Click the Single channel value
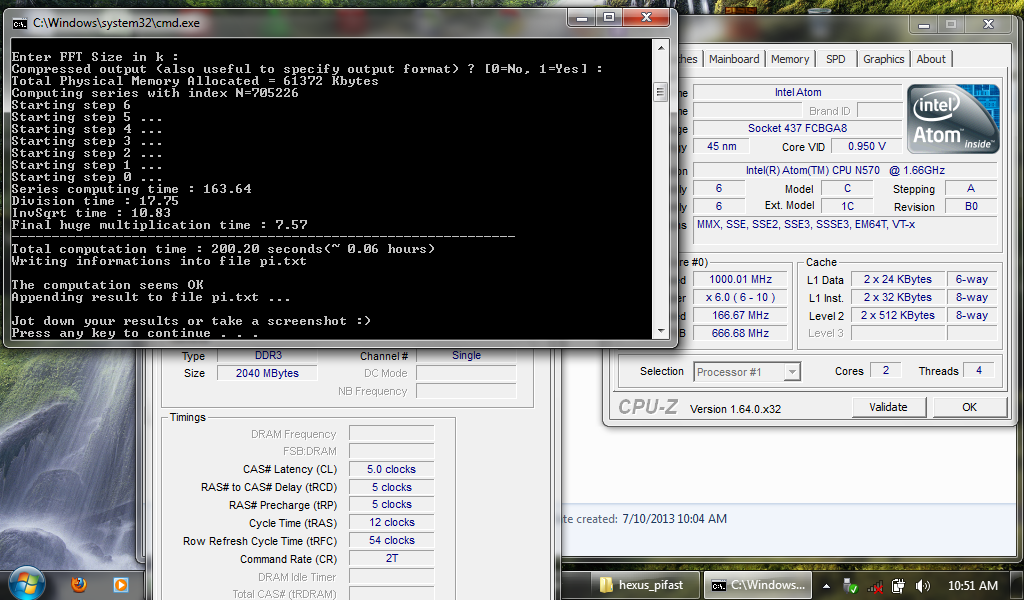The width and height of the screenshot is (1024, 600). (x=466, y=355)
